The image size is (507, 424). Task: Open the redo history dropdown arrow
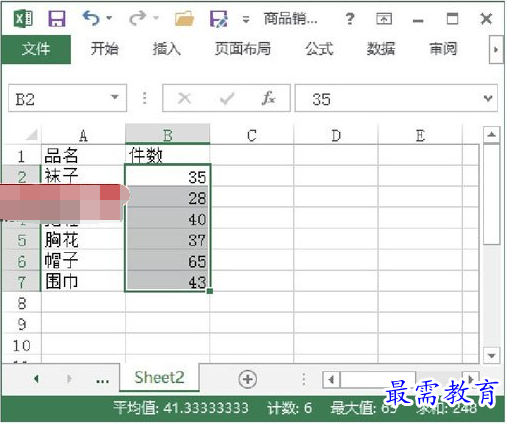click(x=156, y=18)
